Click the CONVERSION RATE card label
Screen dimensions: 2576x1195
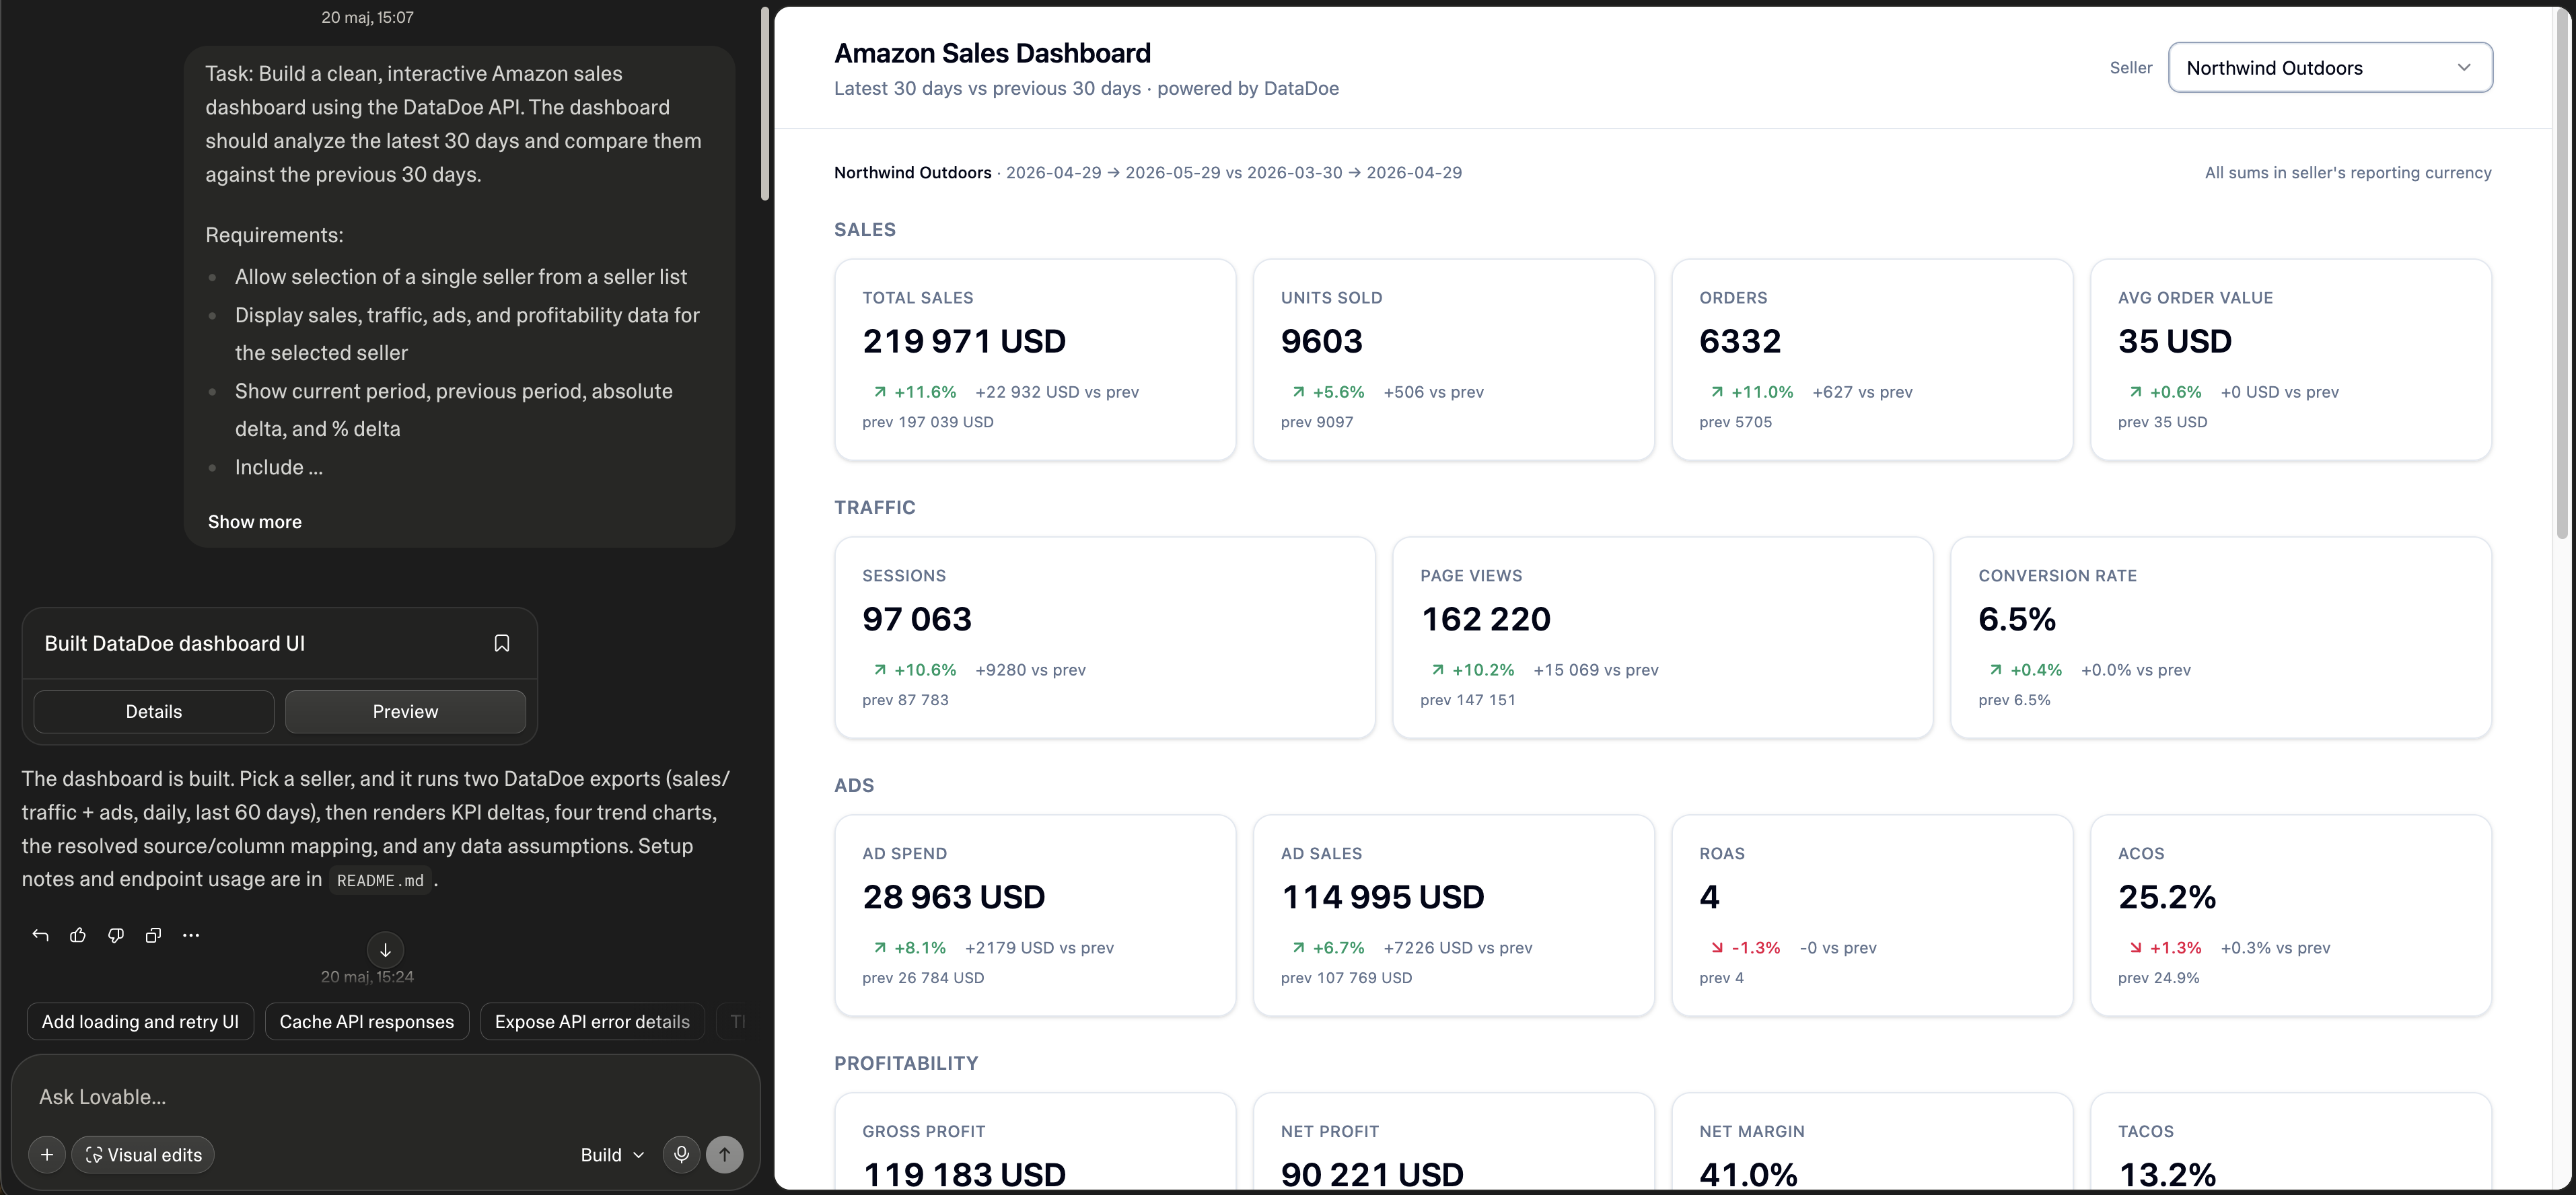(x=2057, y=576)
